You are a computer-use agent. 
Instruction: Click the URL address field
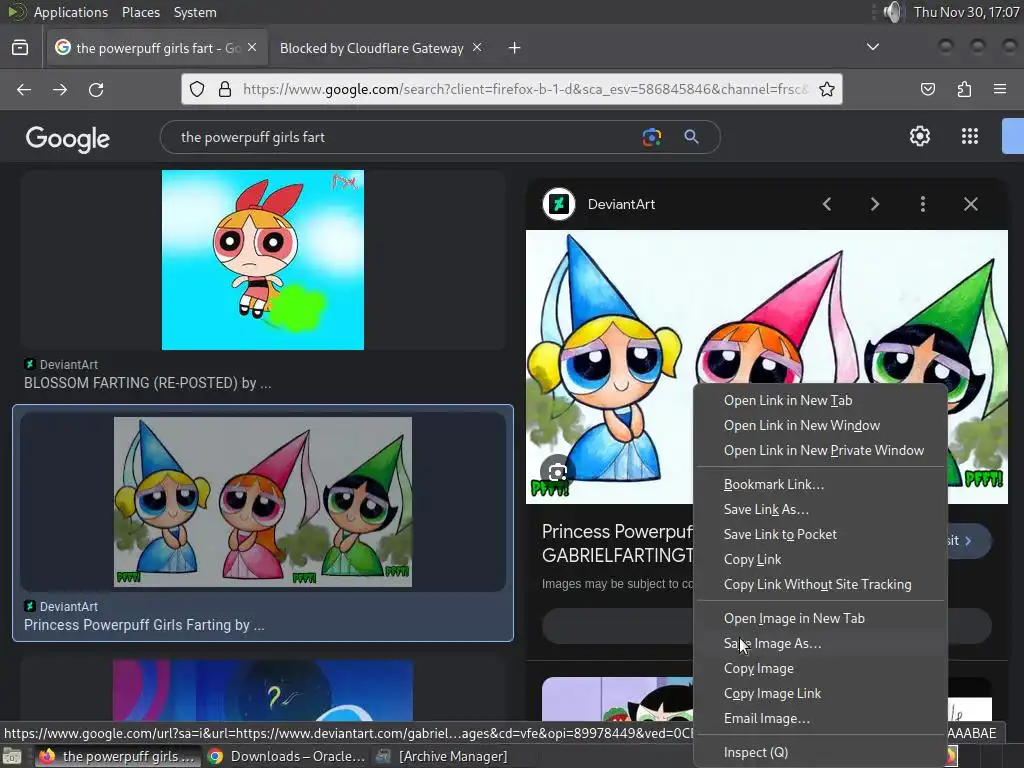coord(525,89)
